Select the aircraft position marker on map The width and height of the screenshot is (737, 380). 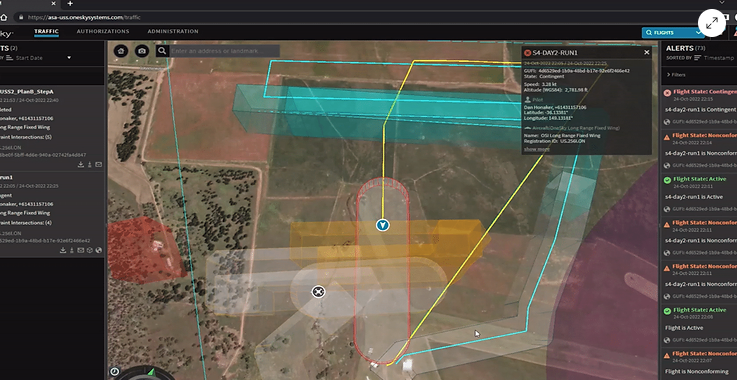pyautogui.click(x=383, y=225)
